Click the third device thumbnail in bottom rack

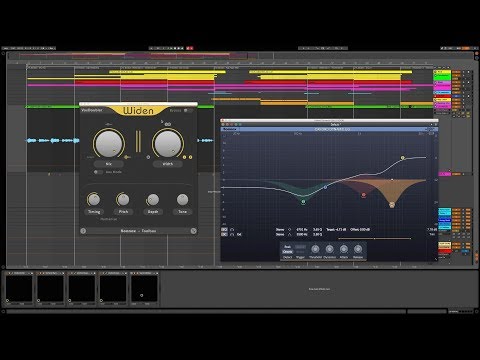coord(82,289)
